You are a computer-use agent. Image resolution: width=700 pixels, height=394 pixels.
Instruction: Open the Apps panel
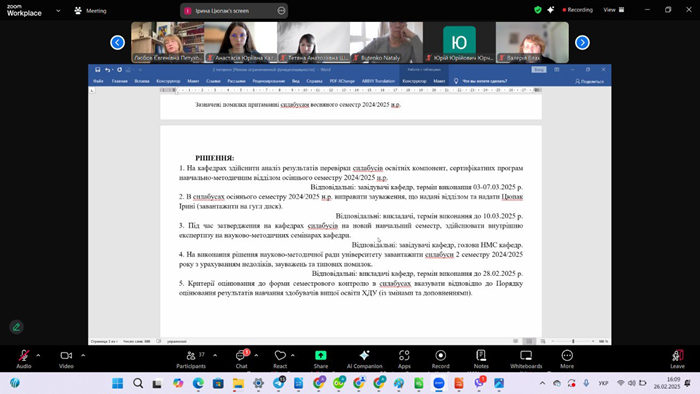[404, 359]
